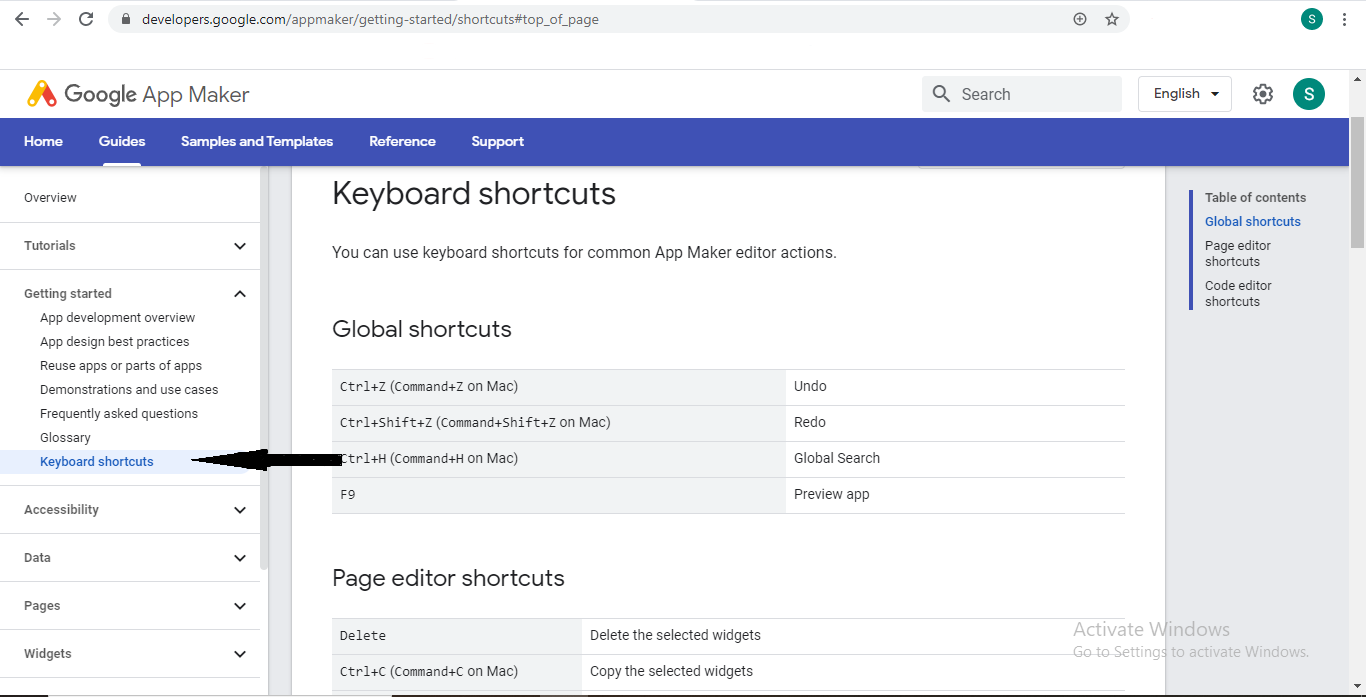This screenshot has width=1366, height=697.
Task: Click the Global Search table cell
Action: 955,459
